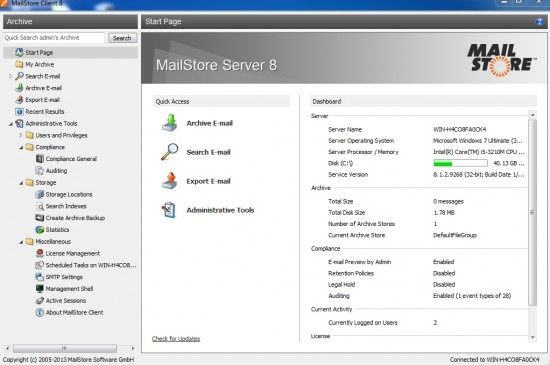
Task: Open SMTP Settings tree entry
Action: (64, 277)
